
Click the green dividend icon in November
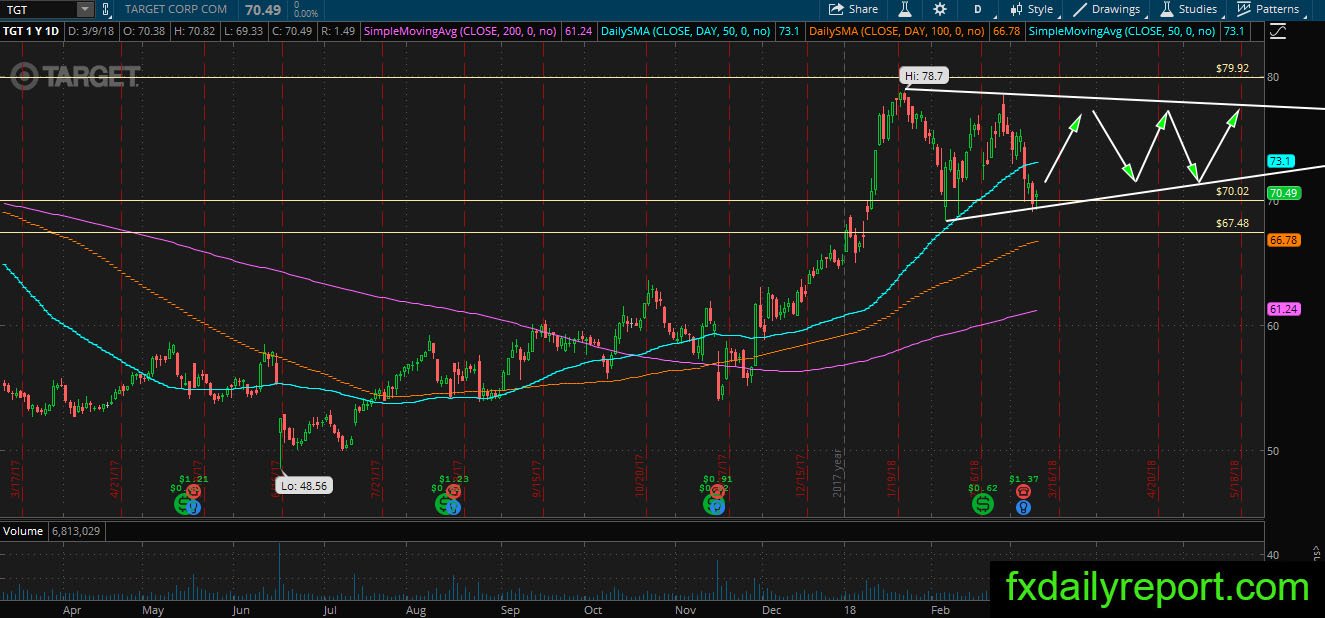[712, 506]
